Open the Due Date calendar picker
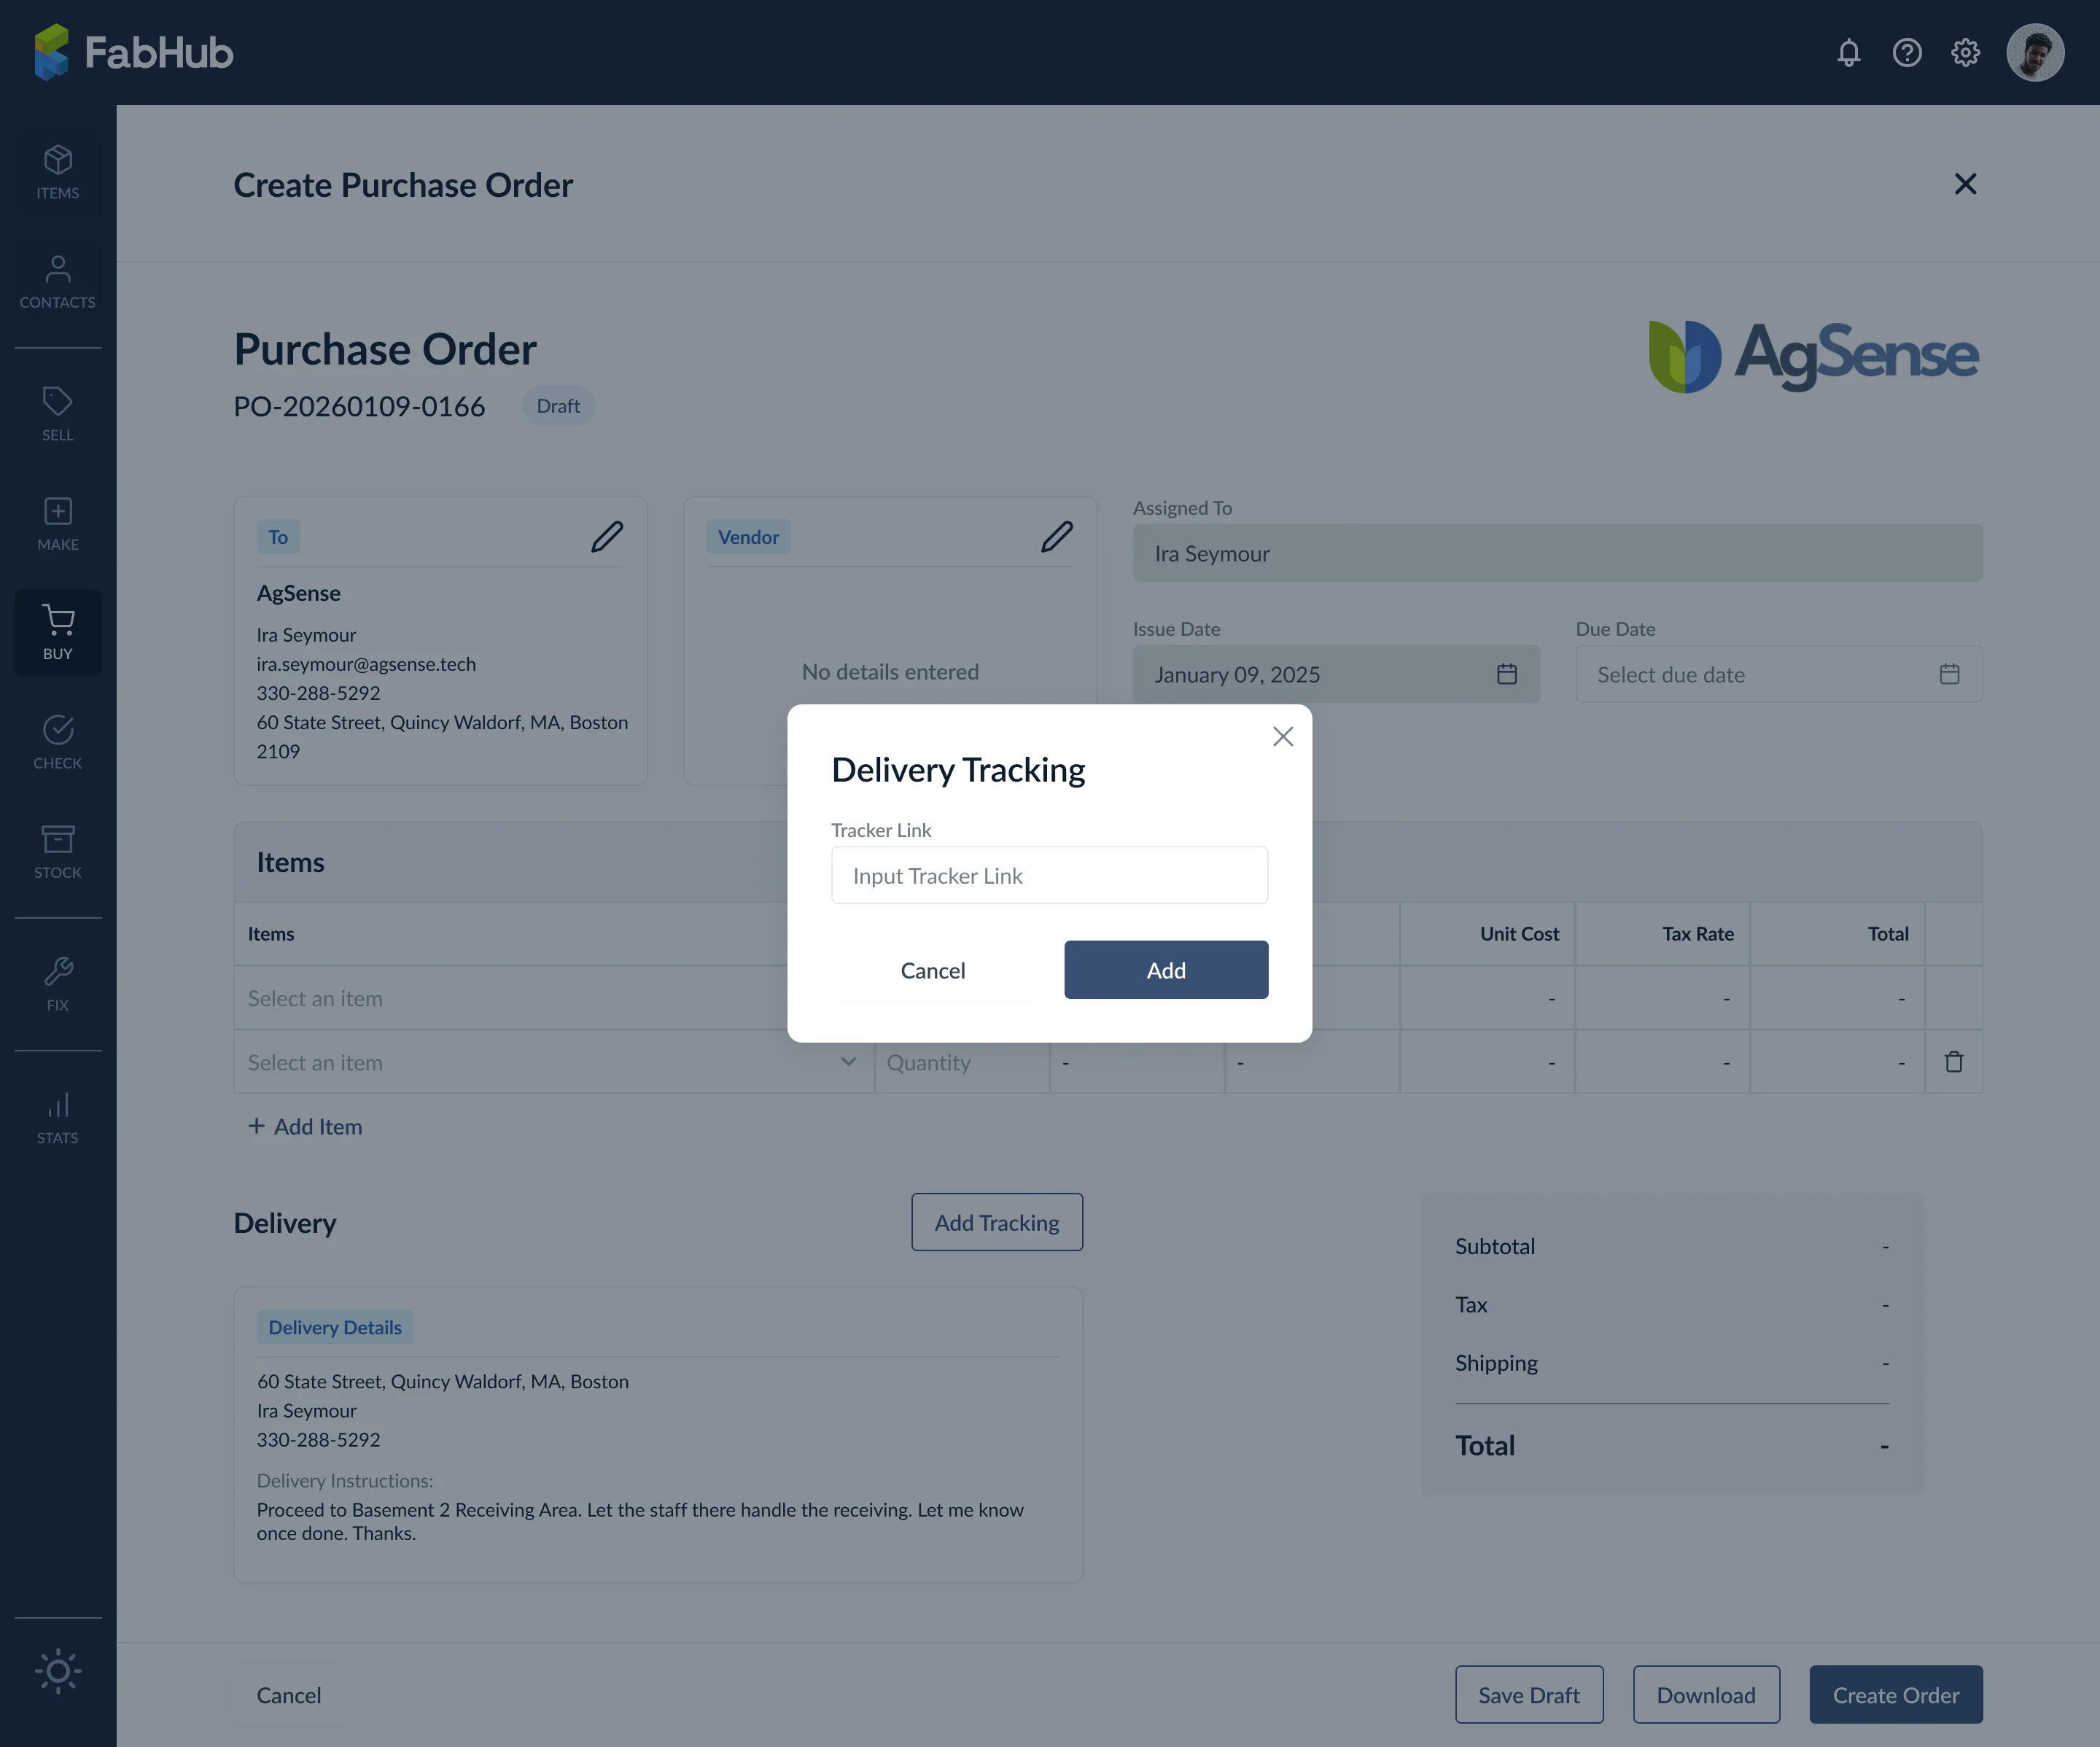 [x=1949, y=675]
